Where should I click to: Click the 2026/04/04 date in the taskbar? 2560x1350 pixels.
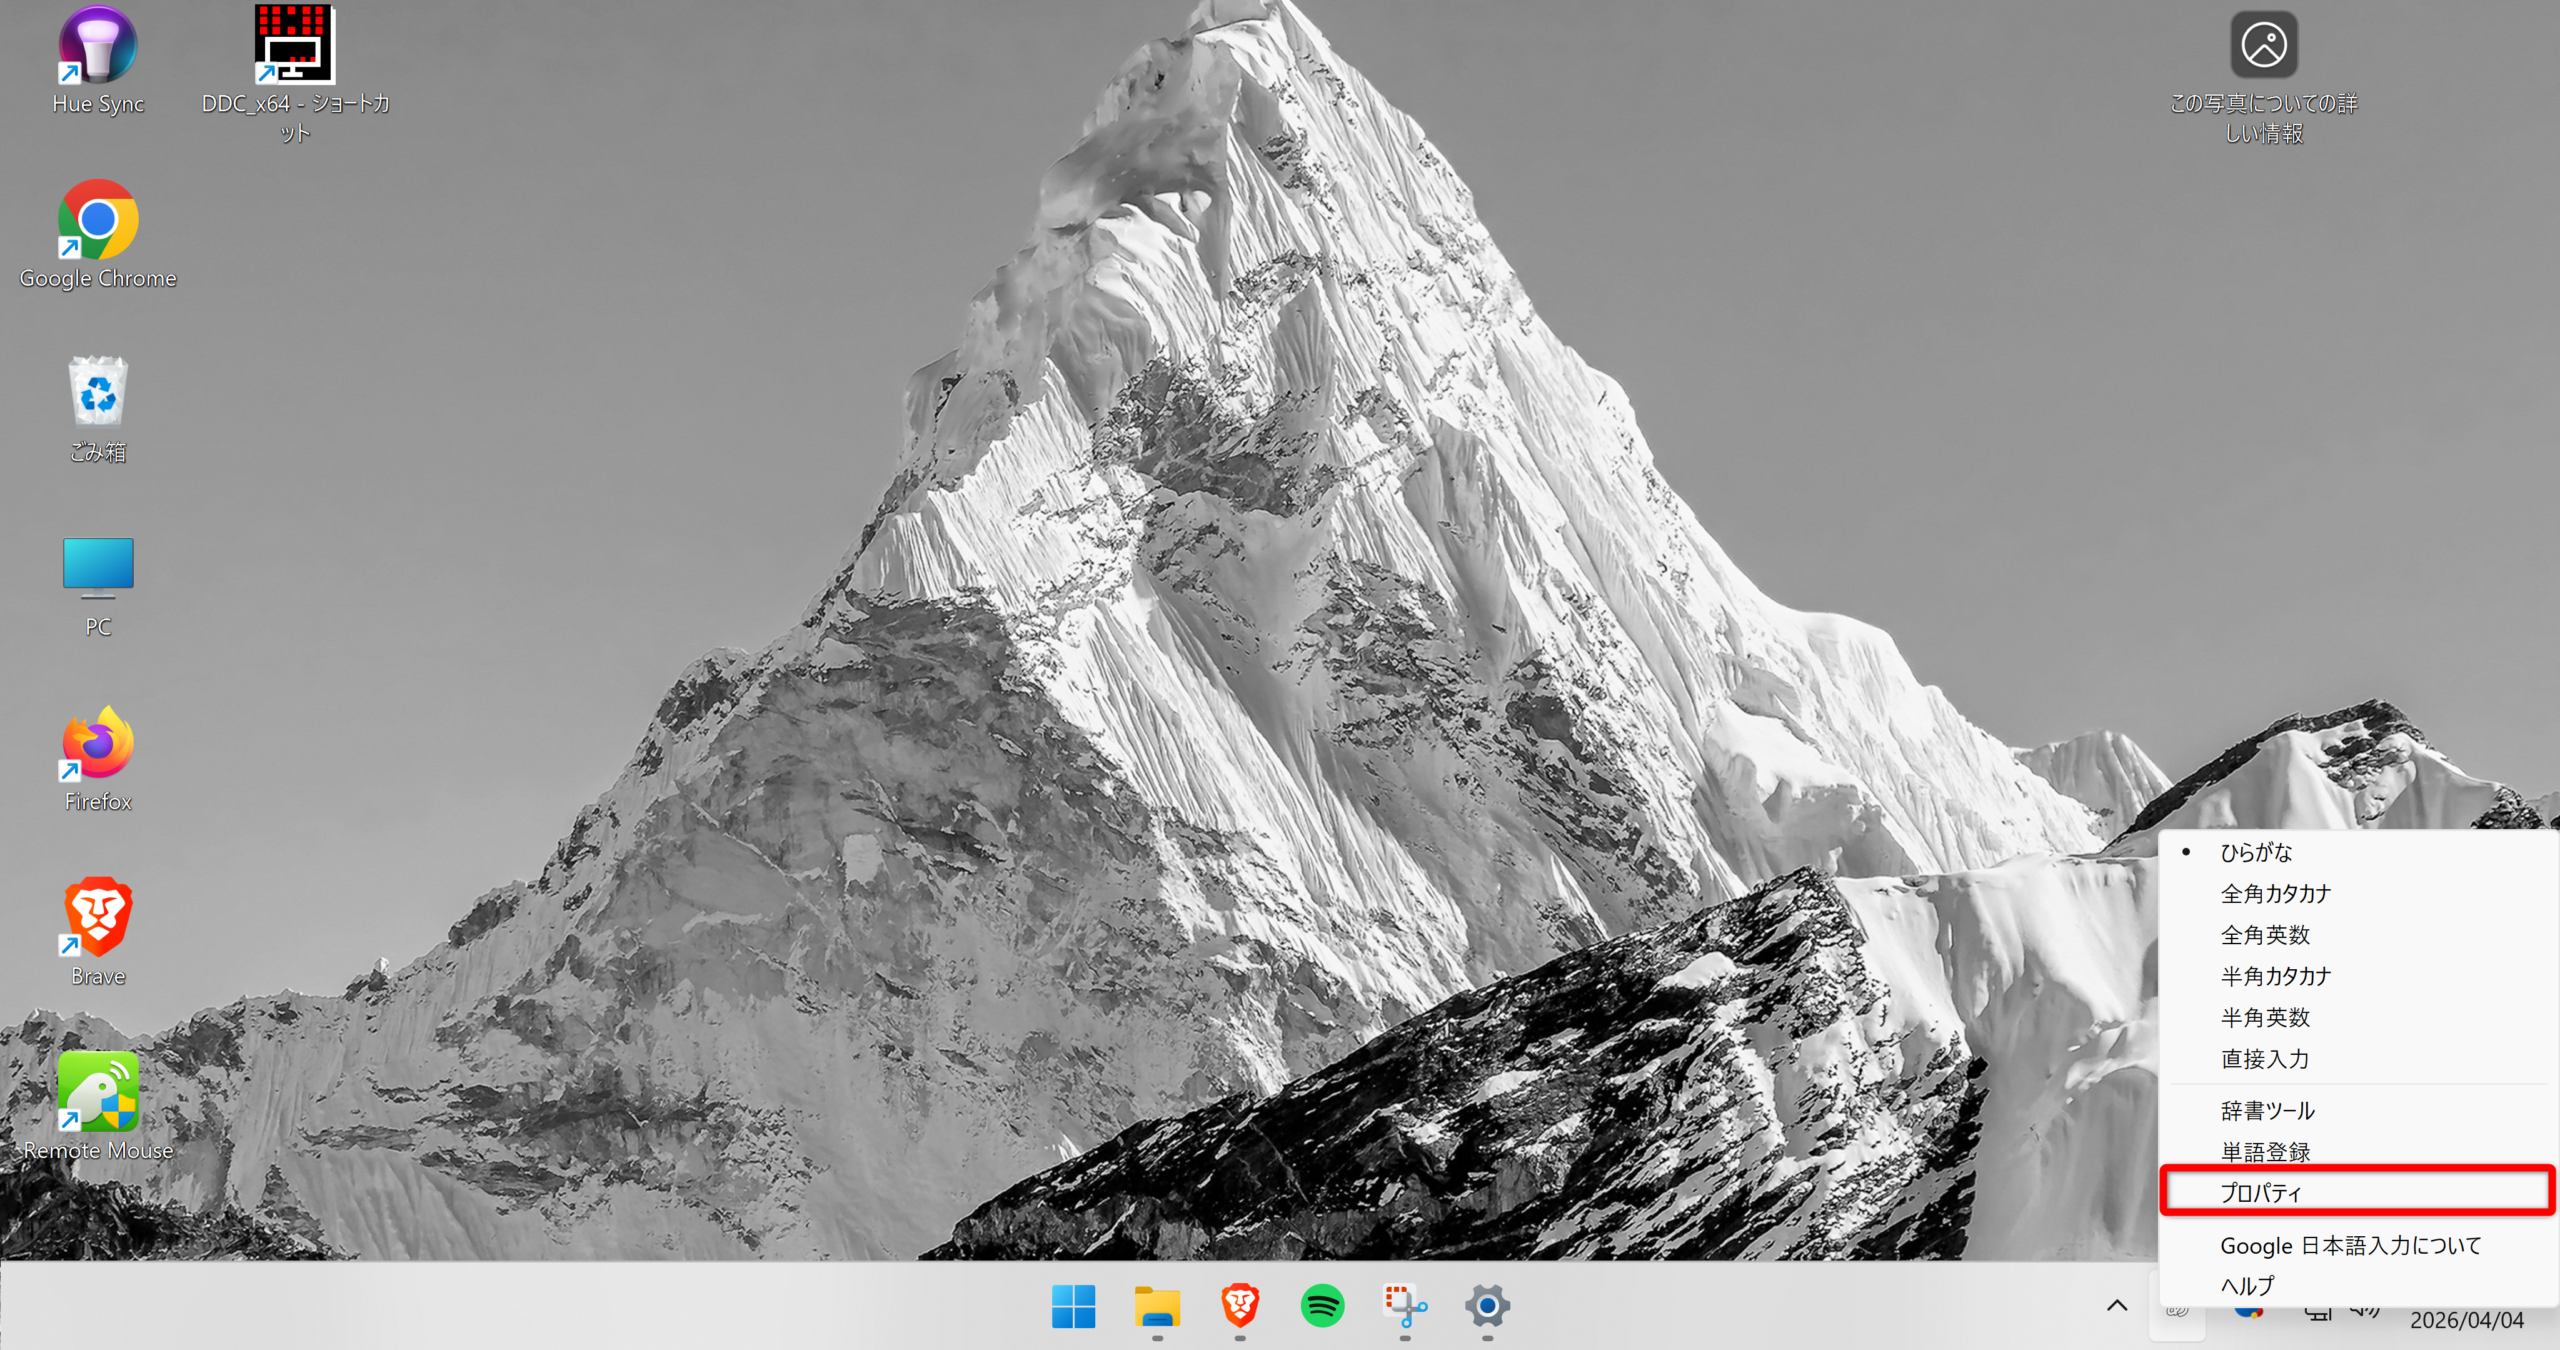tap(2466, 1321)
